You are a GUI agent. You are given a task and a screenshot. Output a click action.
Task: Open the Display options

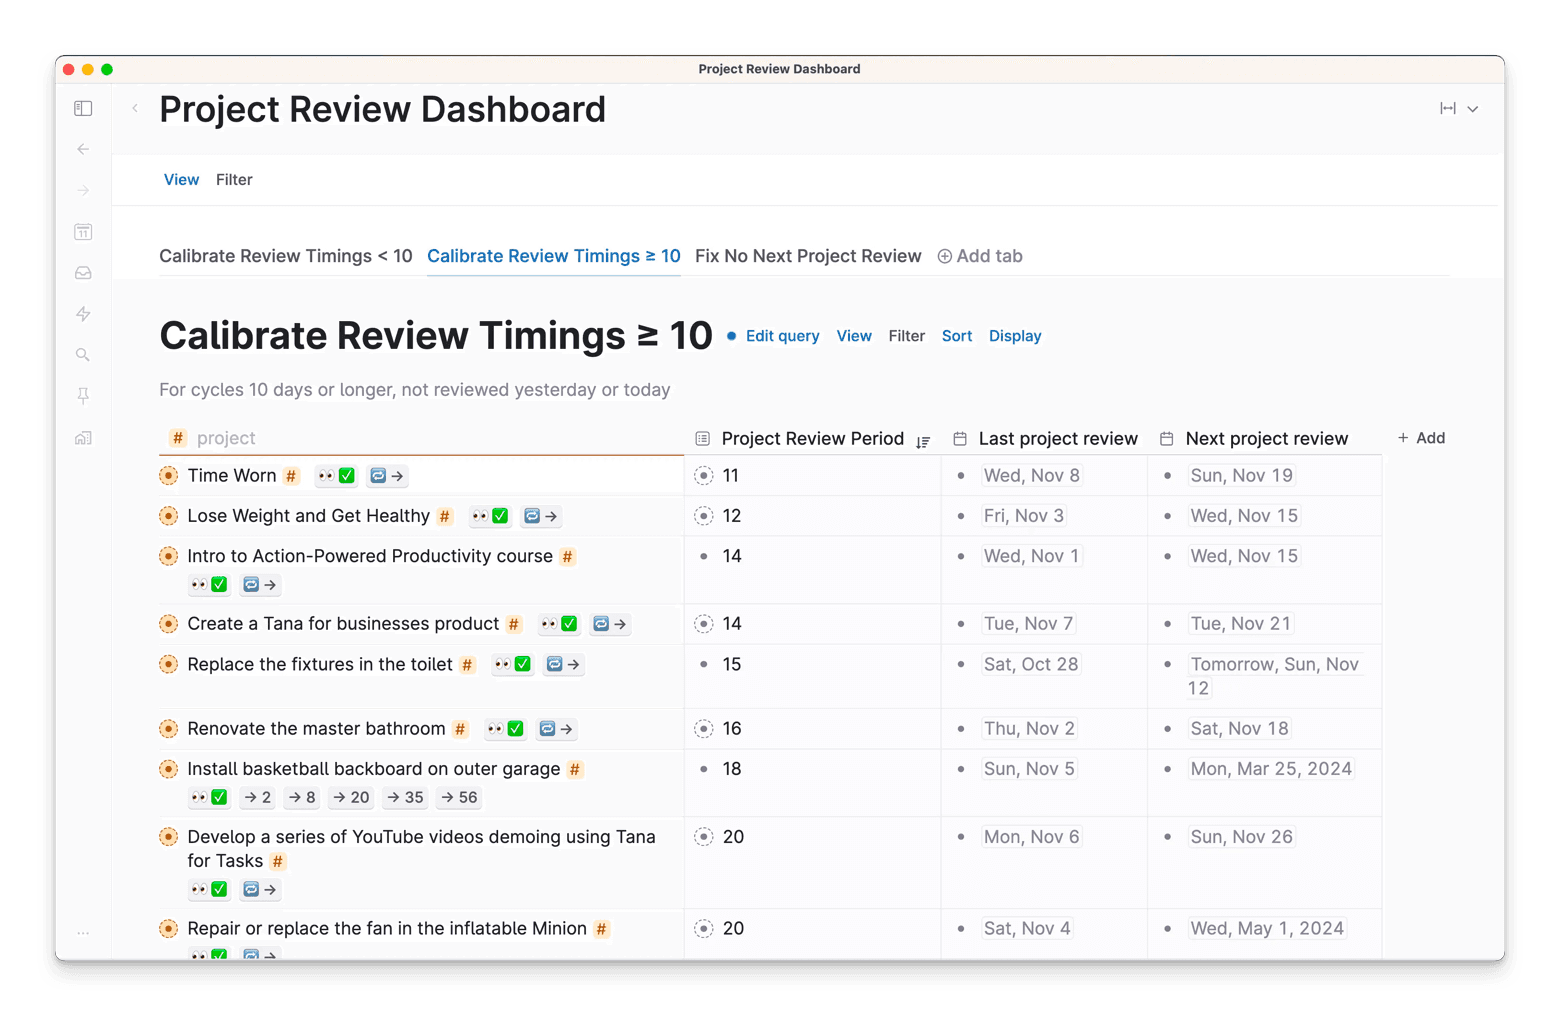[1015, 336]
